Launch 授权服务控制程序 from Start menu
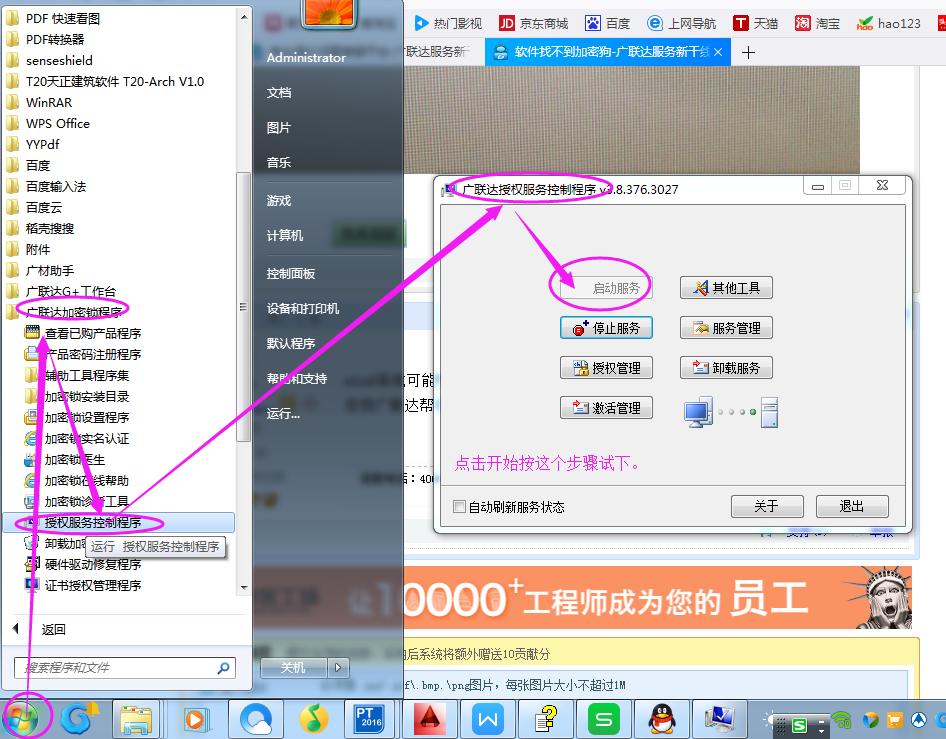The width and height of the screenshot is (946, 739). 119,522
